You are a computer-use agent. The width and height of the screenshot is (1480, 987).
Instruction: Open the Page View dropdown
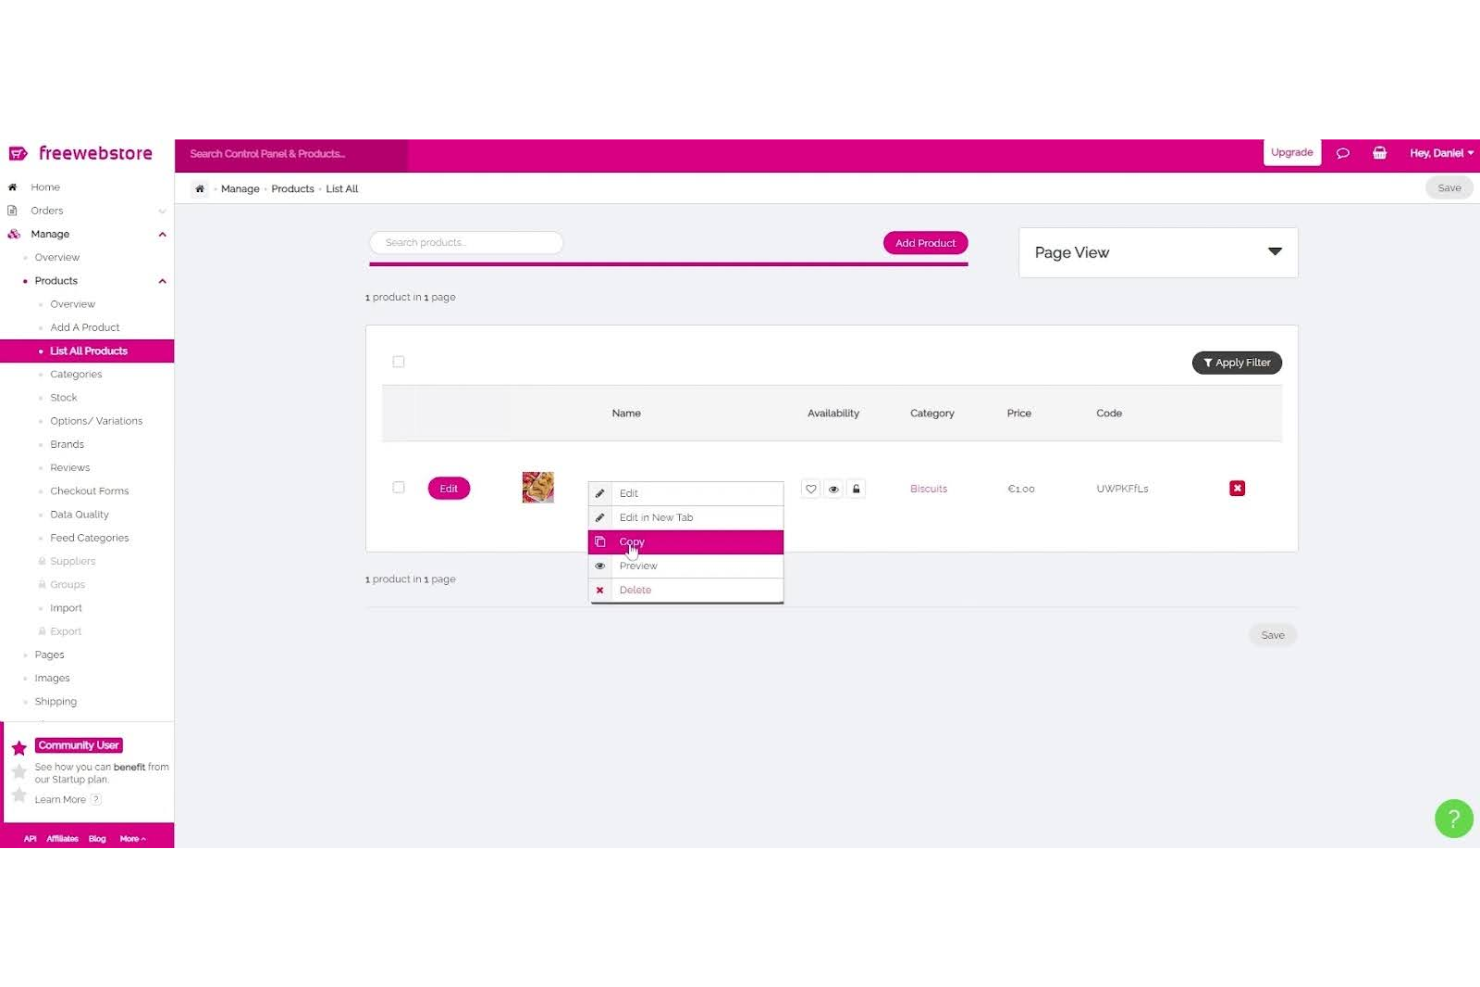(x=1157, y=252)
